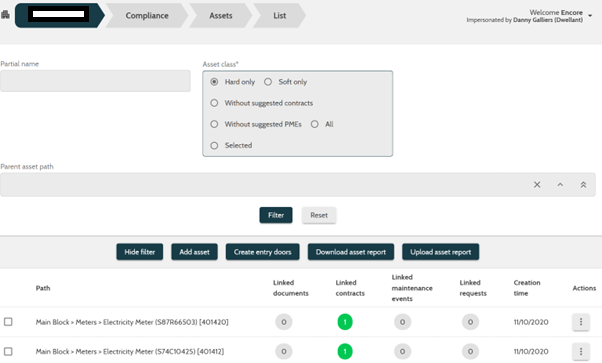Choose Without suggested contracts asset class
The width and height of the screenshot is (602, 363).
pos(214,103)
